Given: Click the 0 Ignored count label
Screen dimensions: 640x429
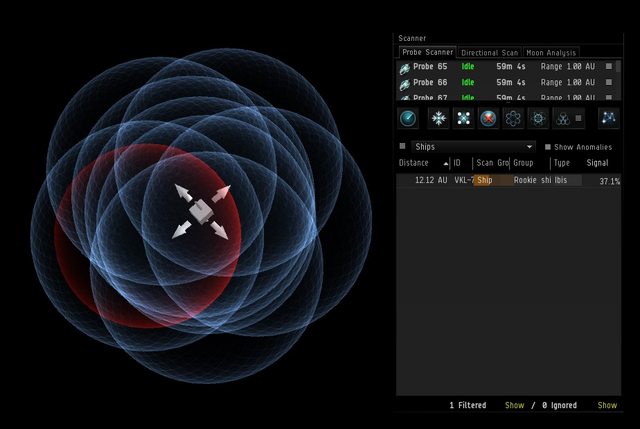Looking at the screenshot, I should (559, 405).
